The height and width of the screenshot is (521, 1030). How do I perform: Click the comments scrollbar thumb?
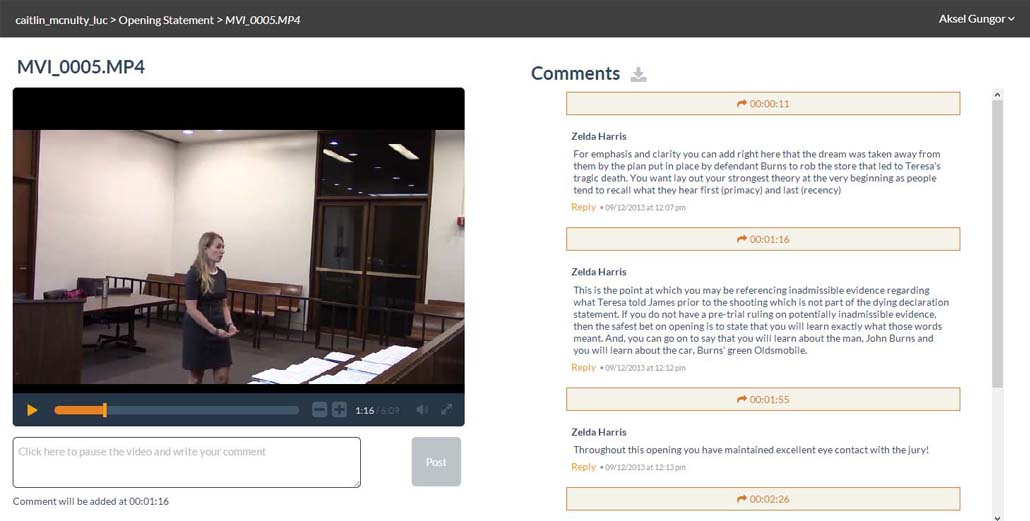pos(997,244)
